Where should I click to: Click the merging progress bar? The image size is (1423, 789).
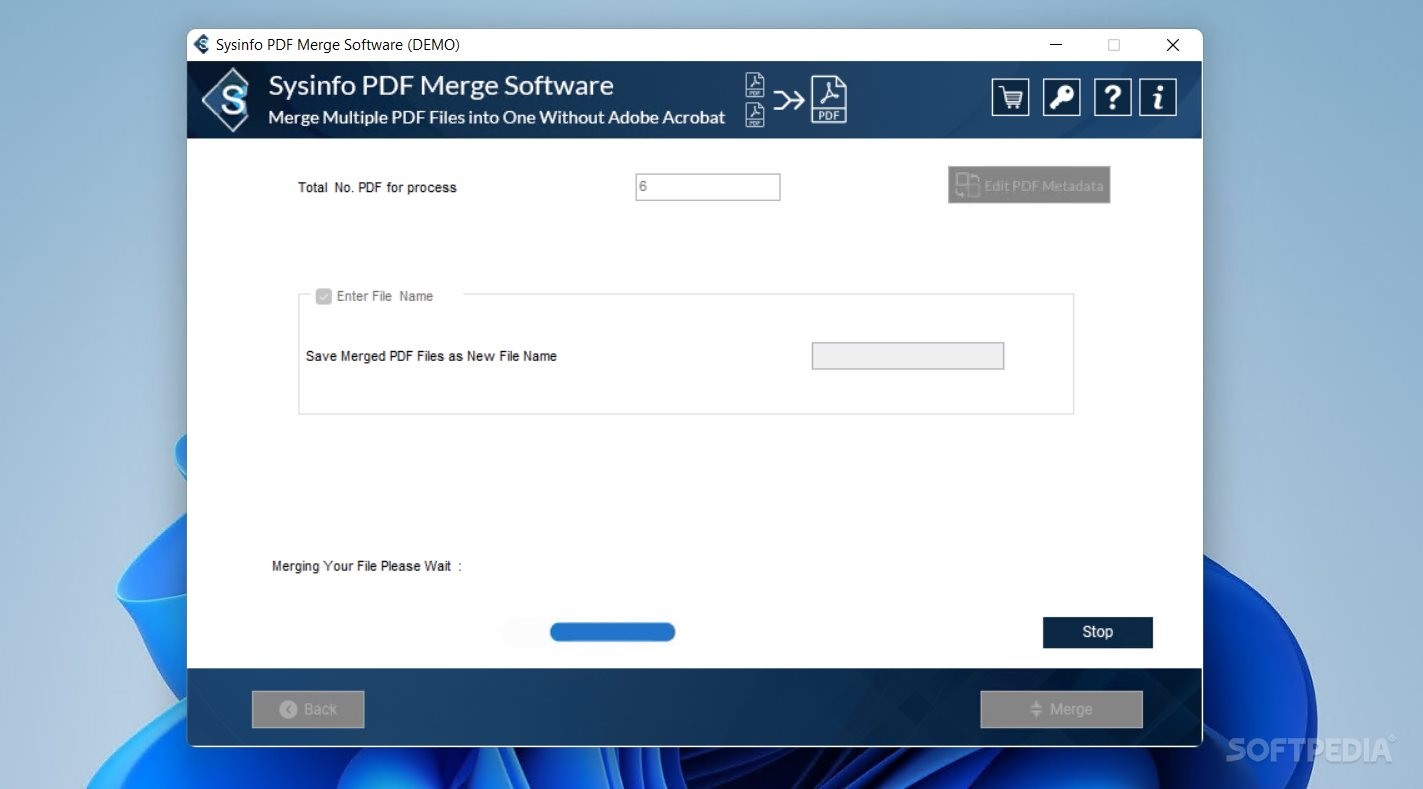click(612, 632)
